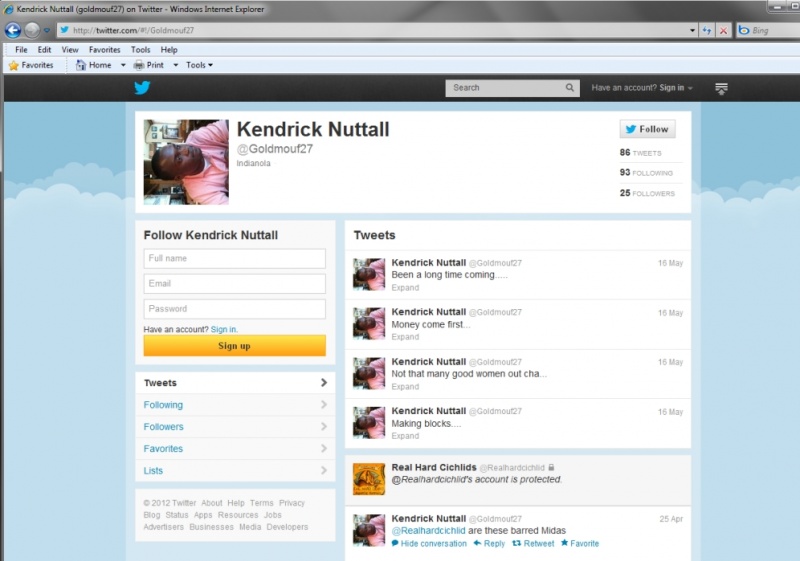Open the Help menu
Screen dimensions: 800x561
point(169,49)
